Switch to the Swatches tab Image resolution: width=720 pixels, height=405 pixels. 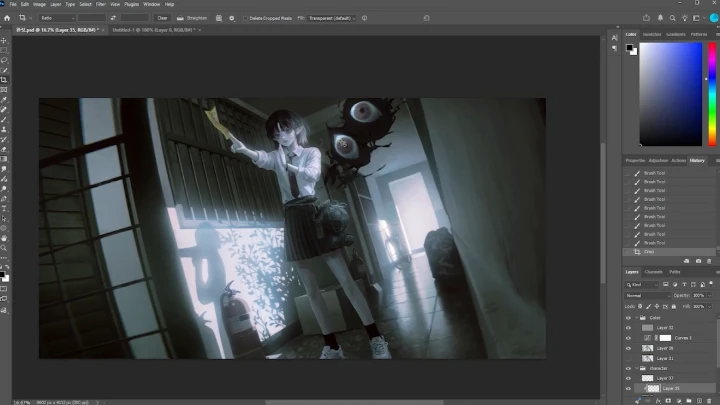[x=652, y=34]
